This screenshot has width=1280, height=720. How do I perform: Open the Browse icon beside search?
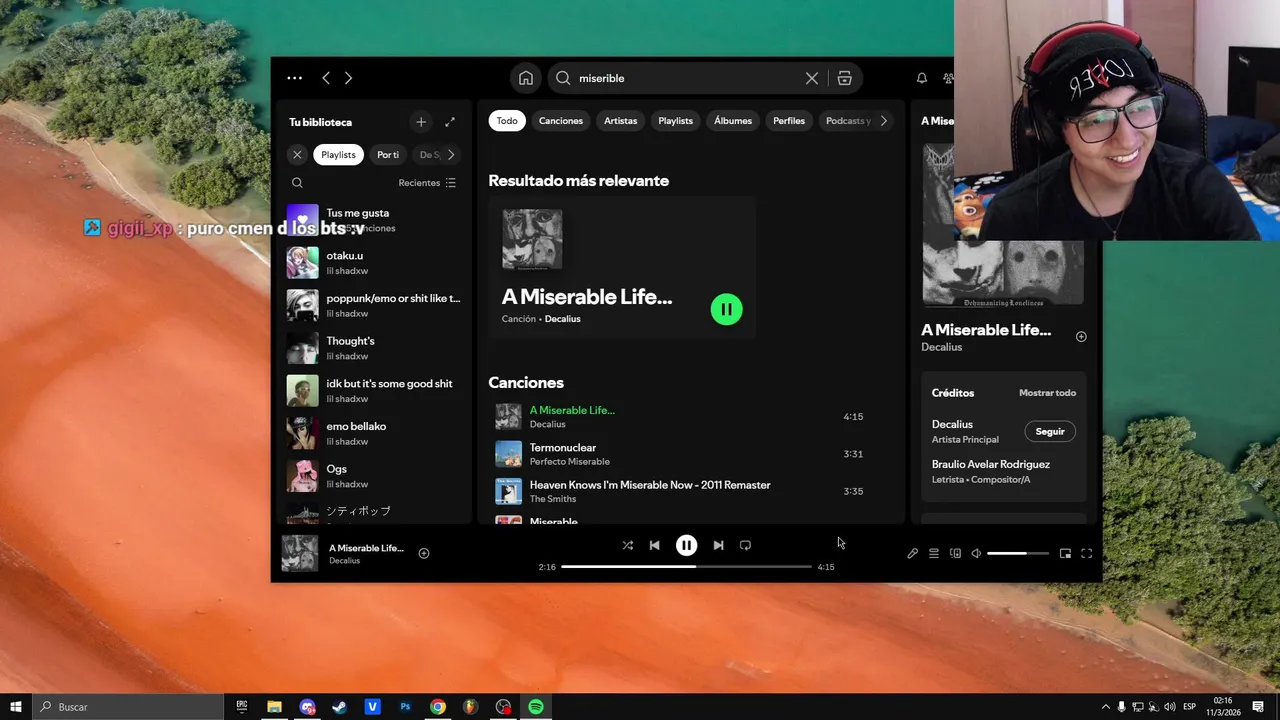click(x=844, y=78)
